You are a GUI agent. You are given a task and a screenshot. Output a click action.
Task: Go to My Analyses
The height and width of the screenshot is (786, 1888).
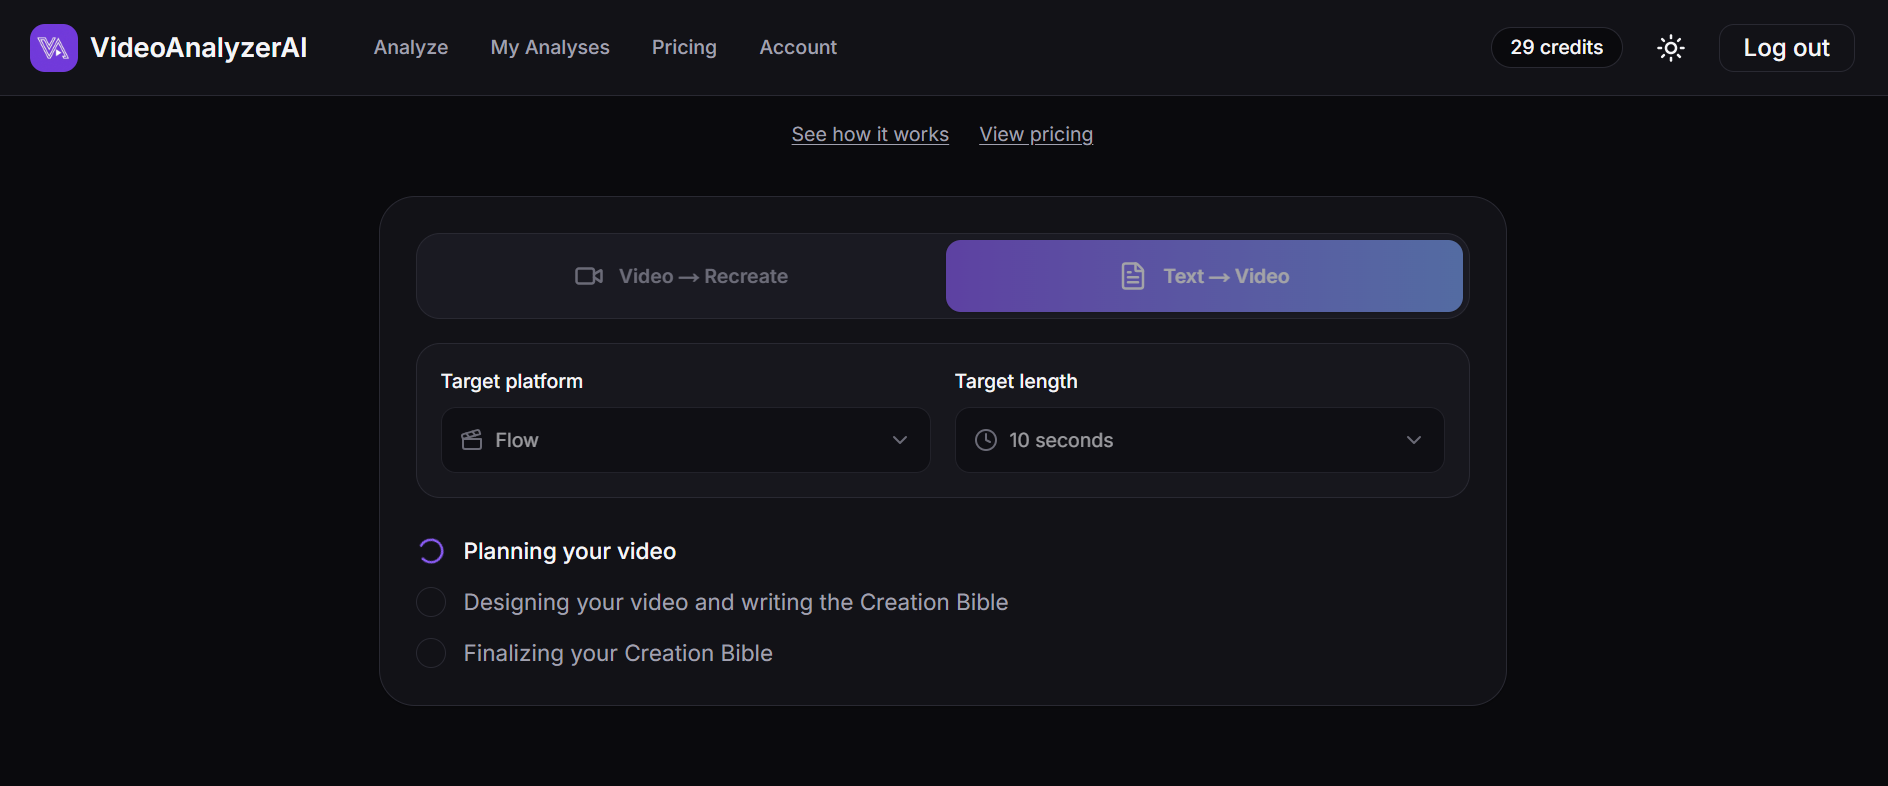click(x=550, y=48)
